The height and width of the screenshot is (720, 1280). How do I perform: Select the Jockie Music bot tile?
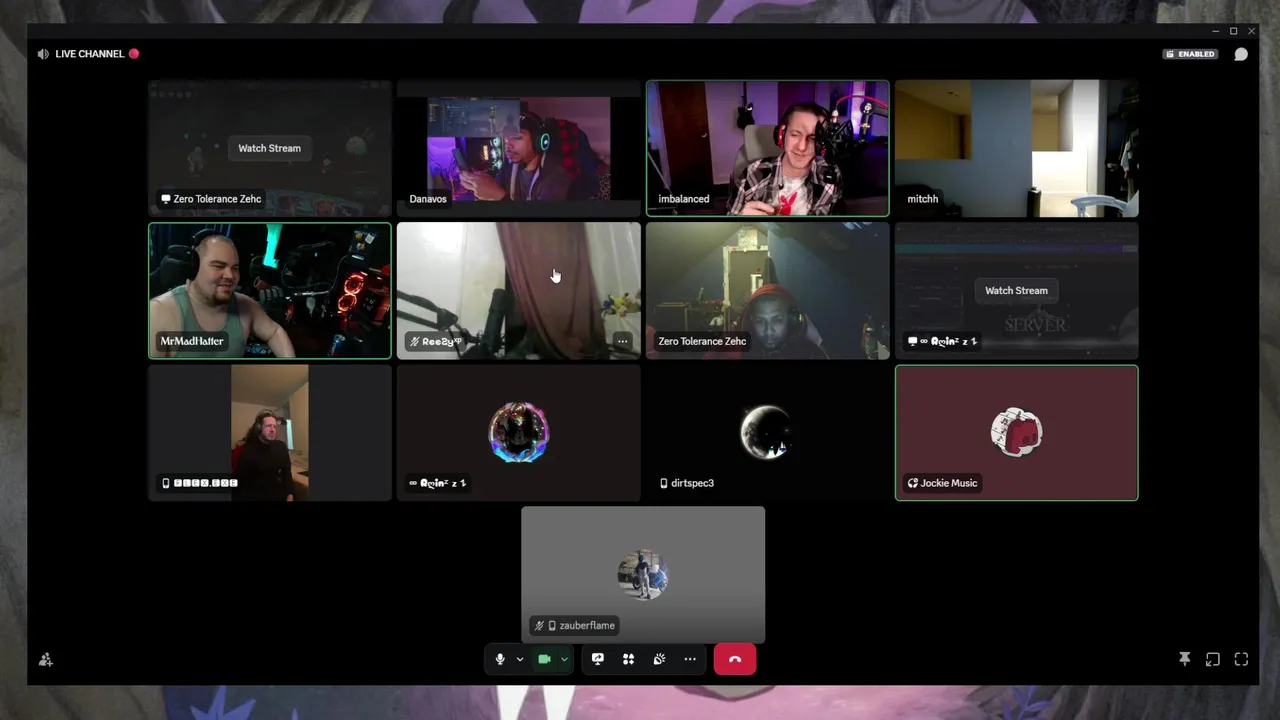point(1016,432)
